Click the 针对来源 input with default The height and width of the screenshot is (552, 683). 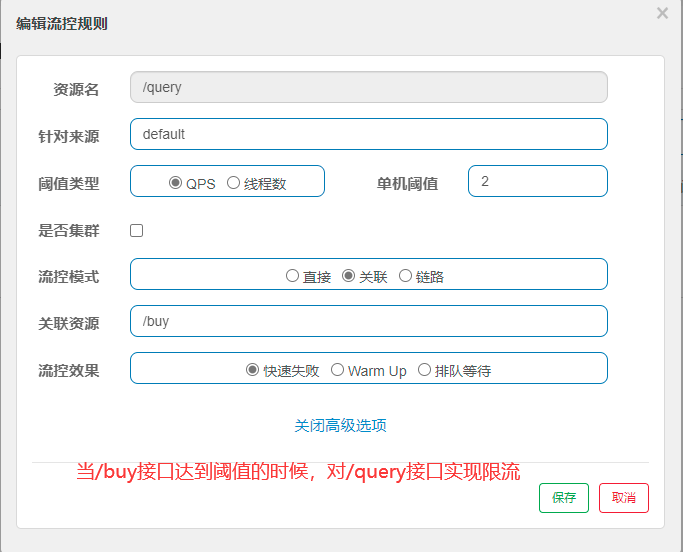click(368, 134)
